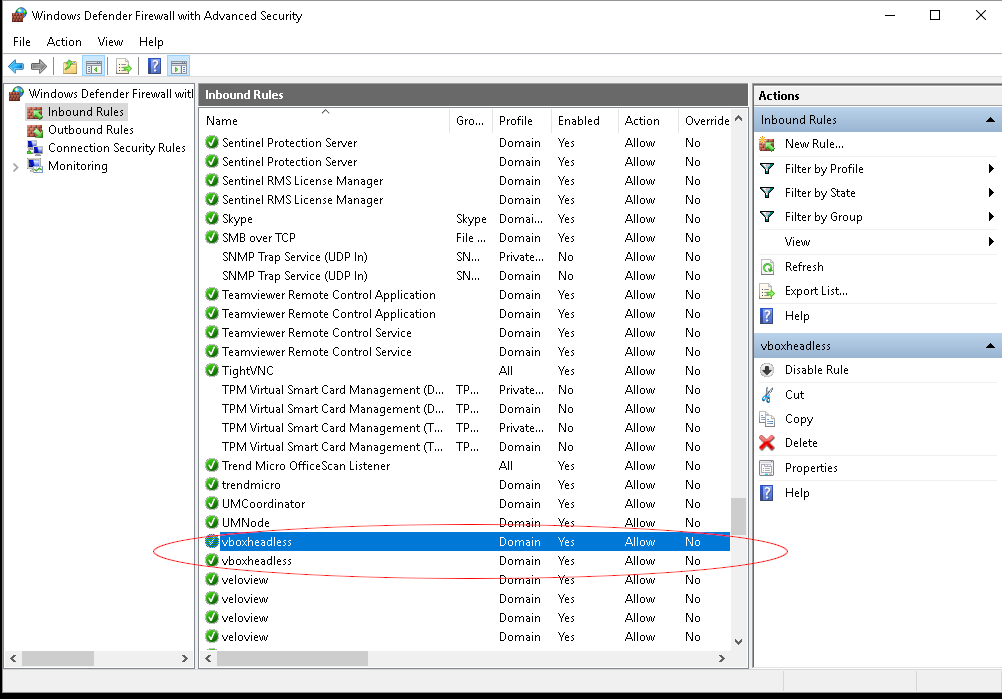
Task: Click the scroll-up arrow of rules list
Action: 739,119
